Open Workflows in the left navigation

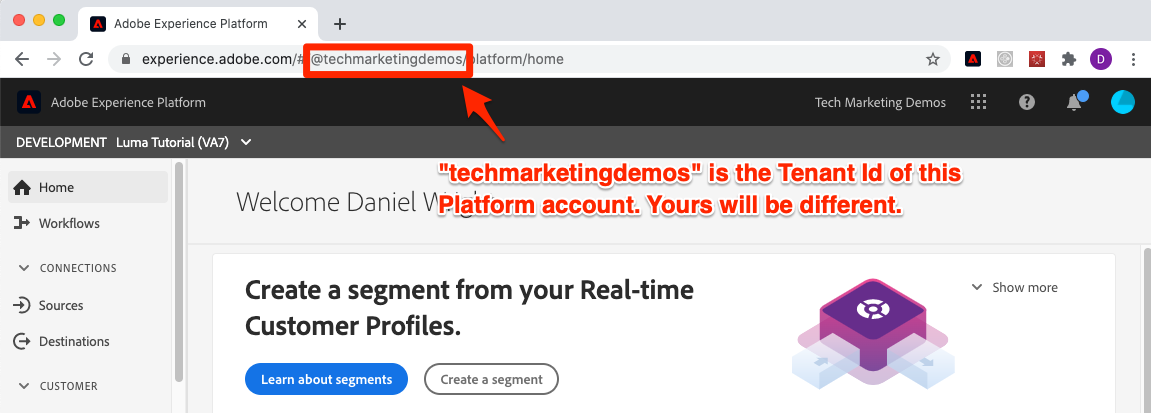88,223
